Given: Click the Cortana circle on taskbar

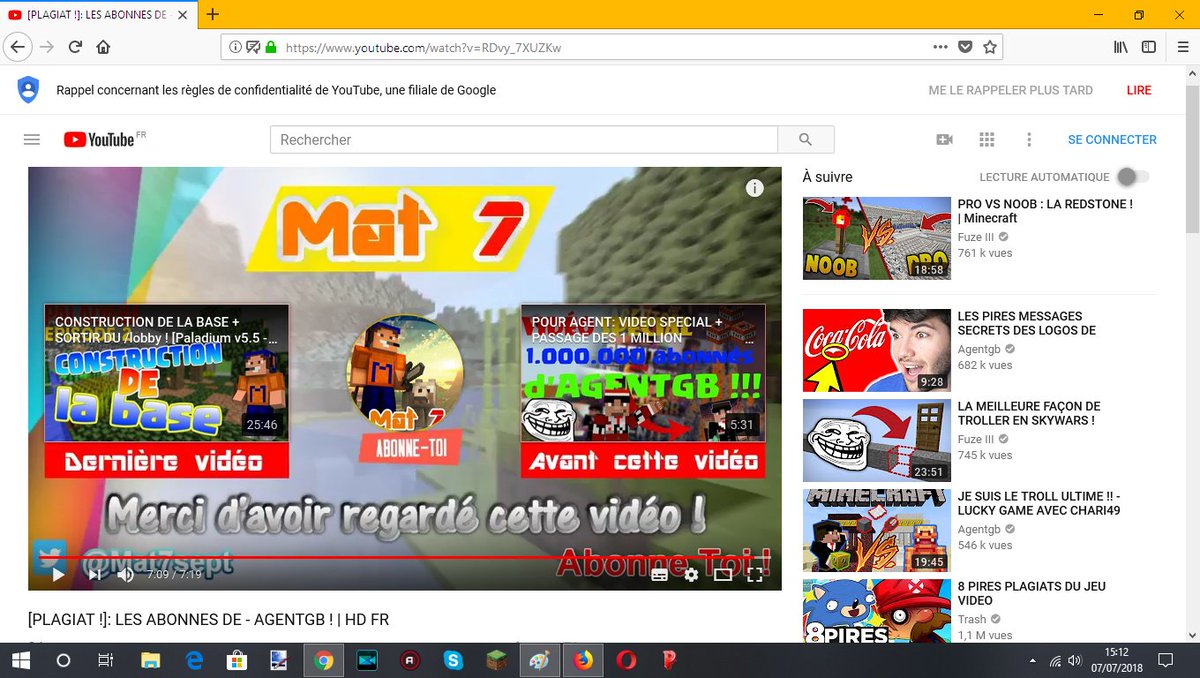Looking at the screenshot, I should click(63, 661).
